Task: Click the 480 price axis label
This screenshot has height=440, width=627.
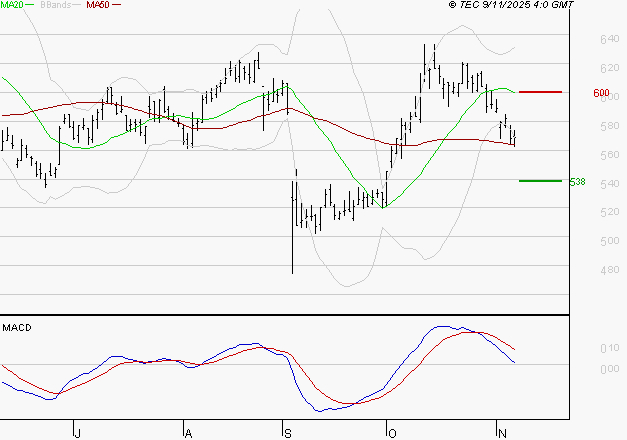Action: pyautogui.click(x=610, y=270)
